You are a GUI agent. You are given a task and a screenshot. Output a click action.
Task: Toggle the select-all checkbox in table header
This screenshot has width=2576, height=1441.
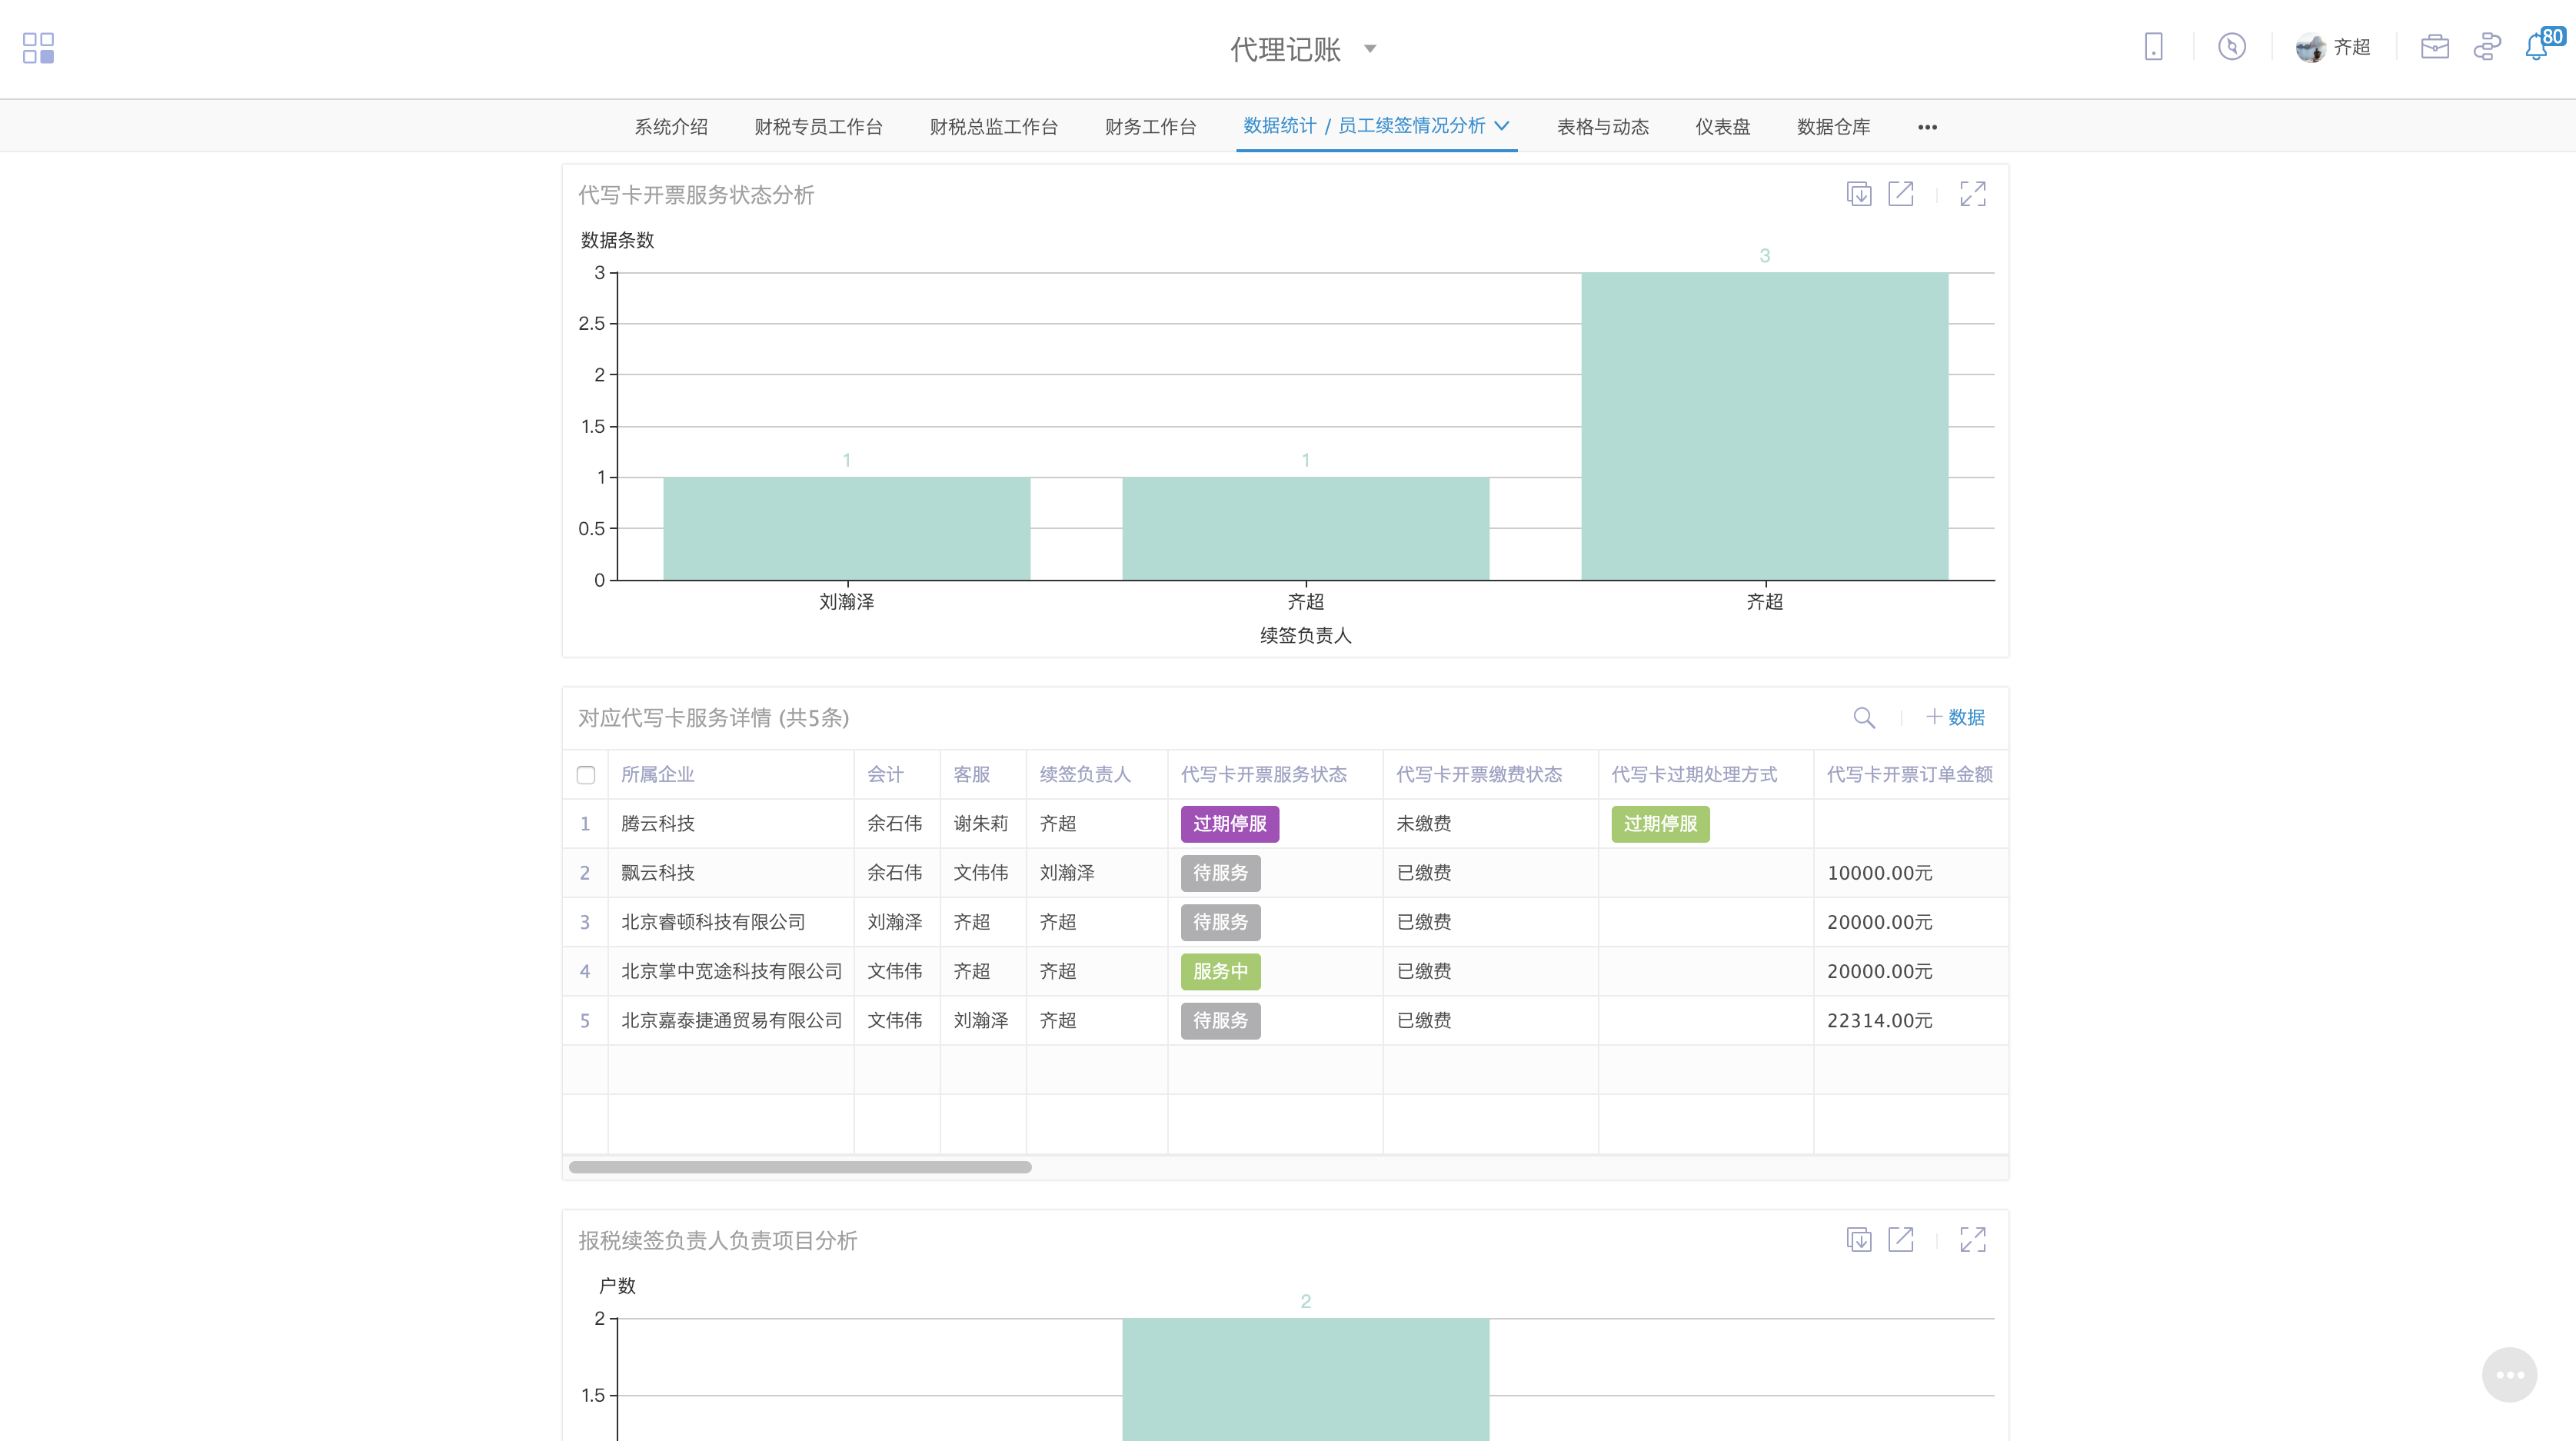point(586,775)
